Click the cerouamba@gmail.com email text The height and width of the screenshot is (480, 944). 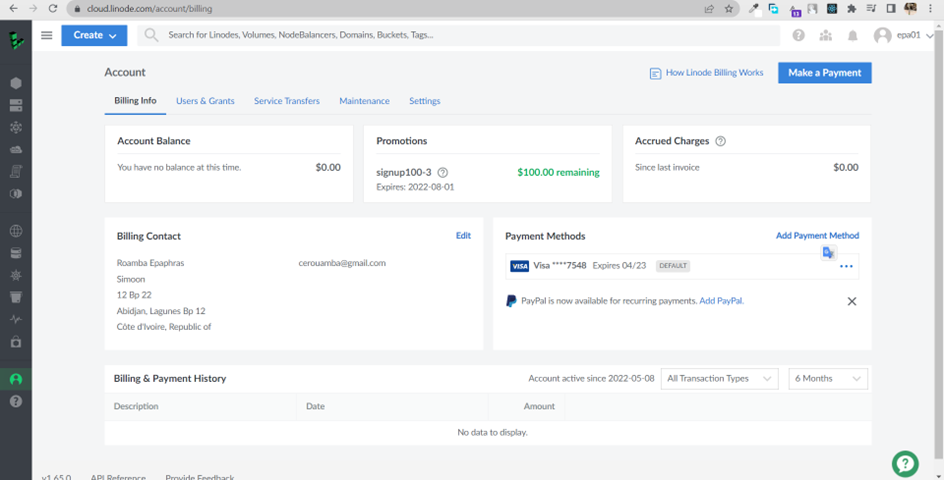click(x=342, y=263)
